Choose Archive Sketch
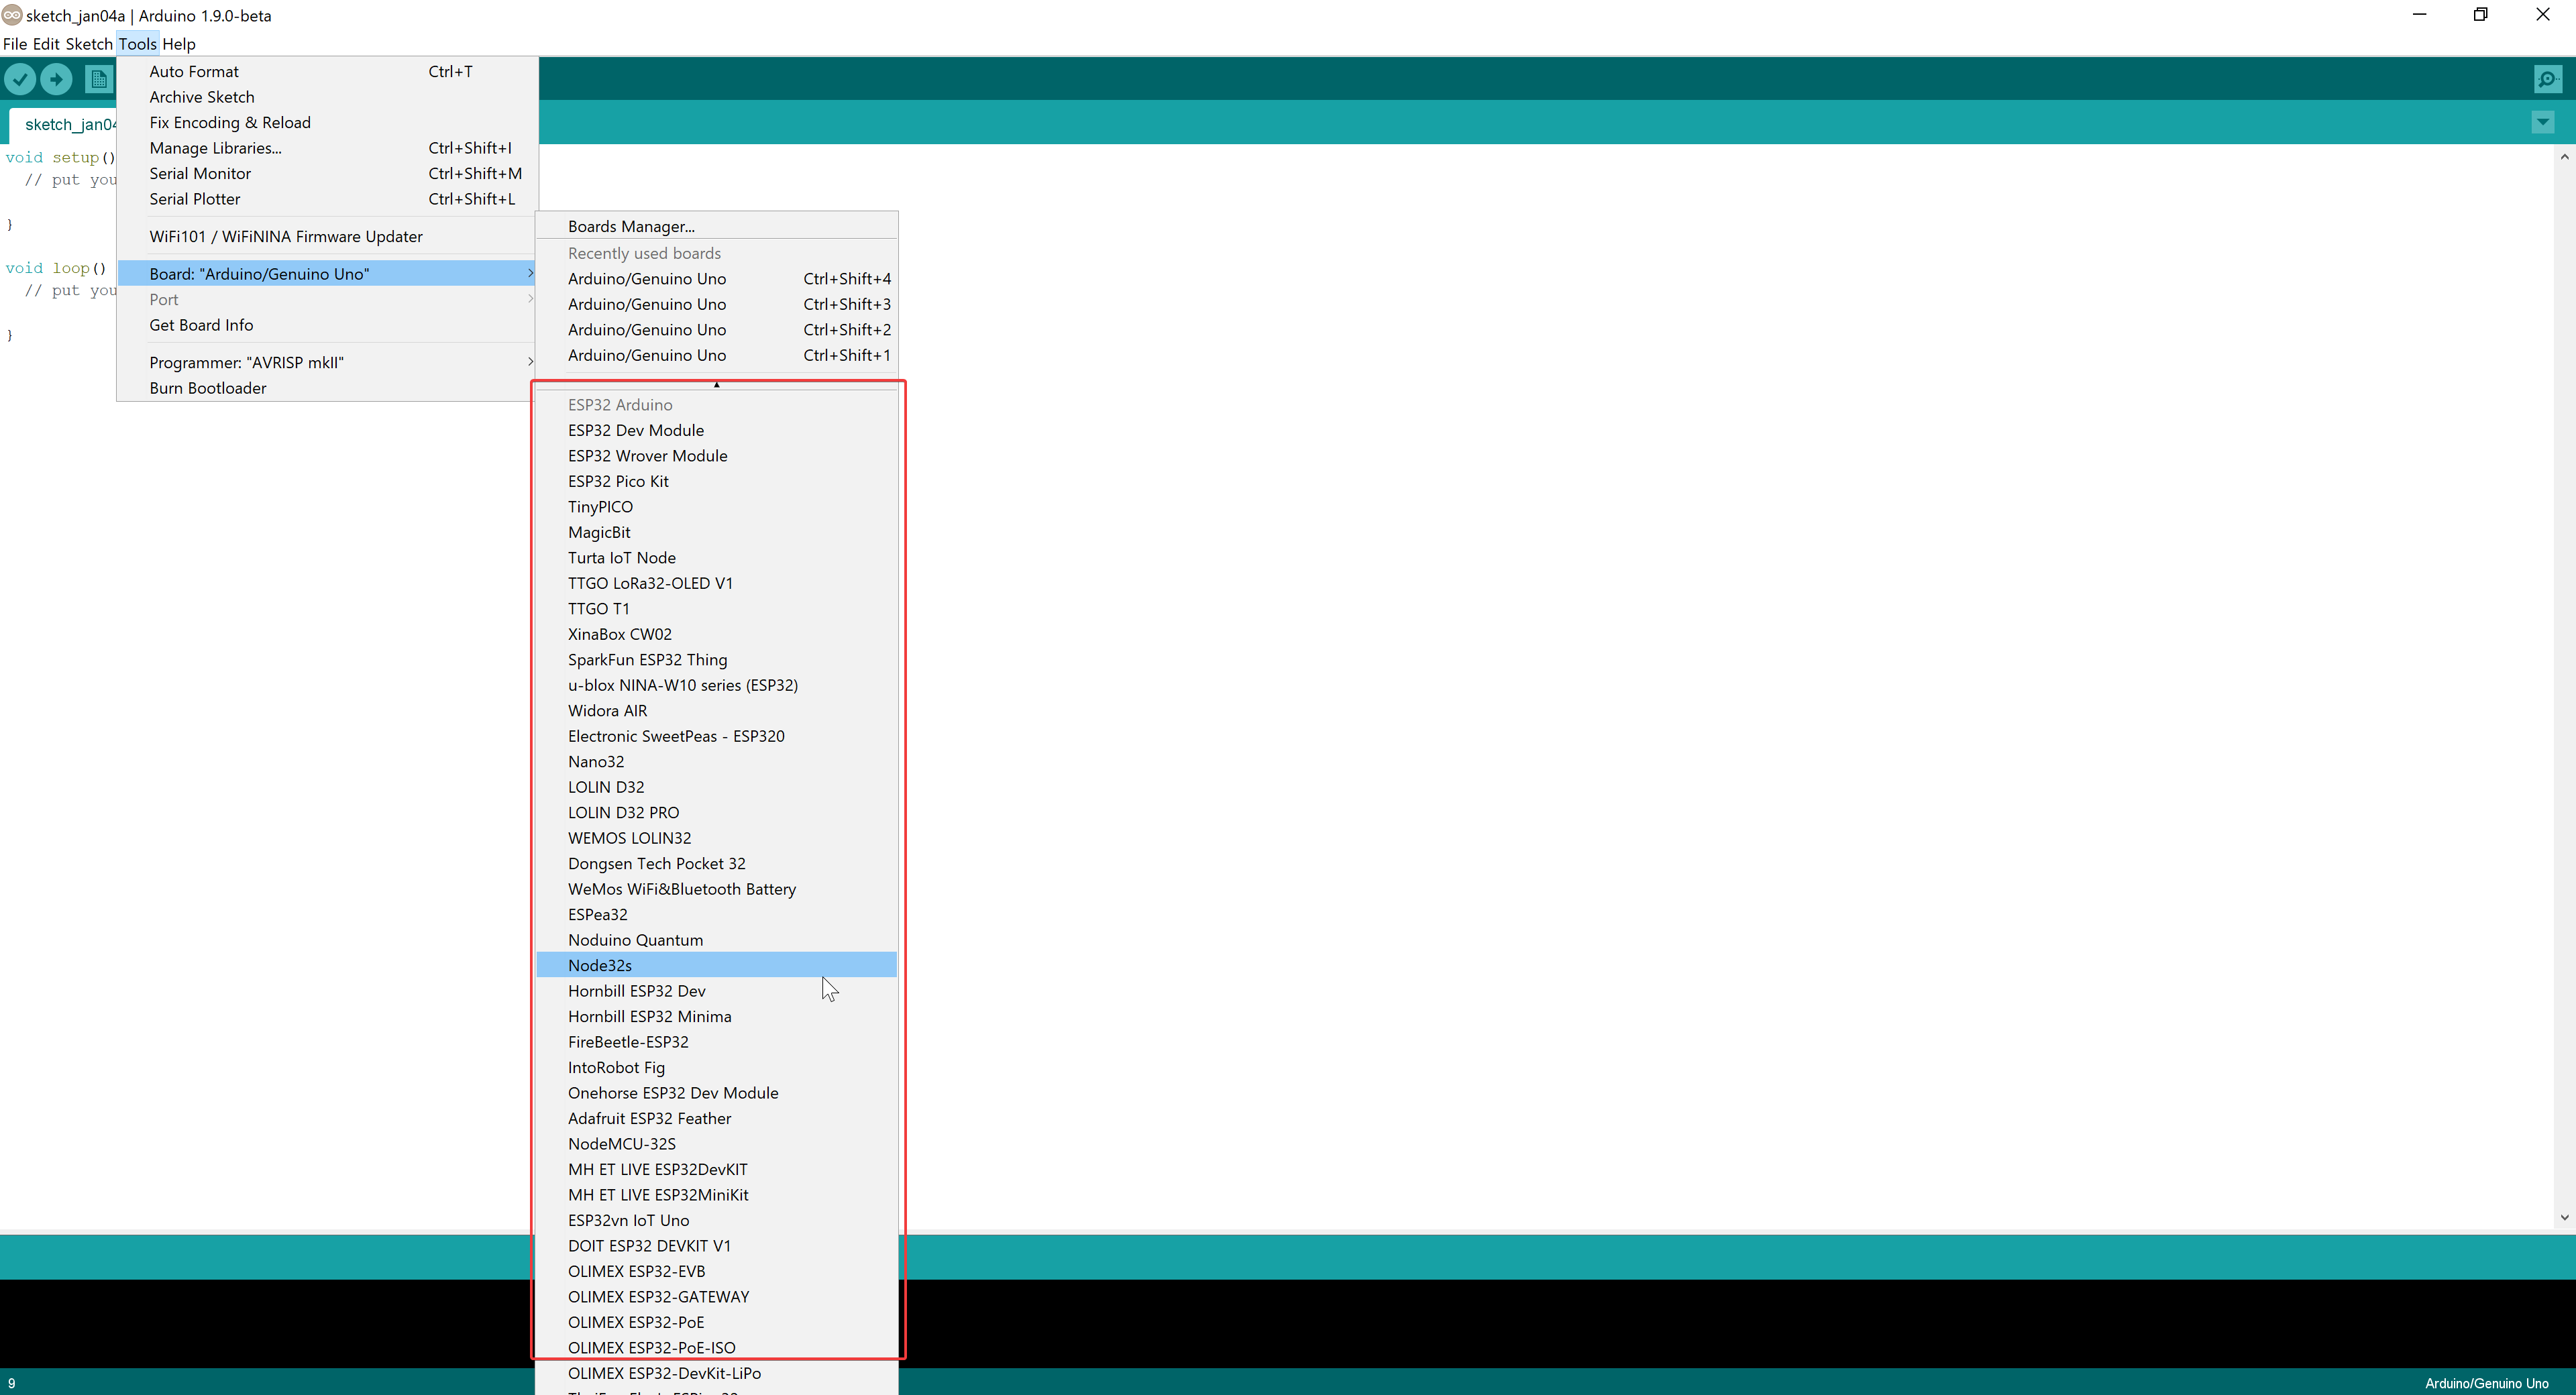 coord(327,97)
